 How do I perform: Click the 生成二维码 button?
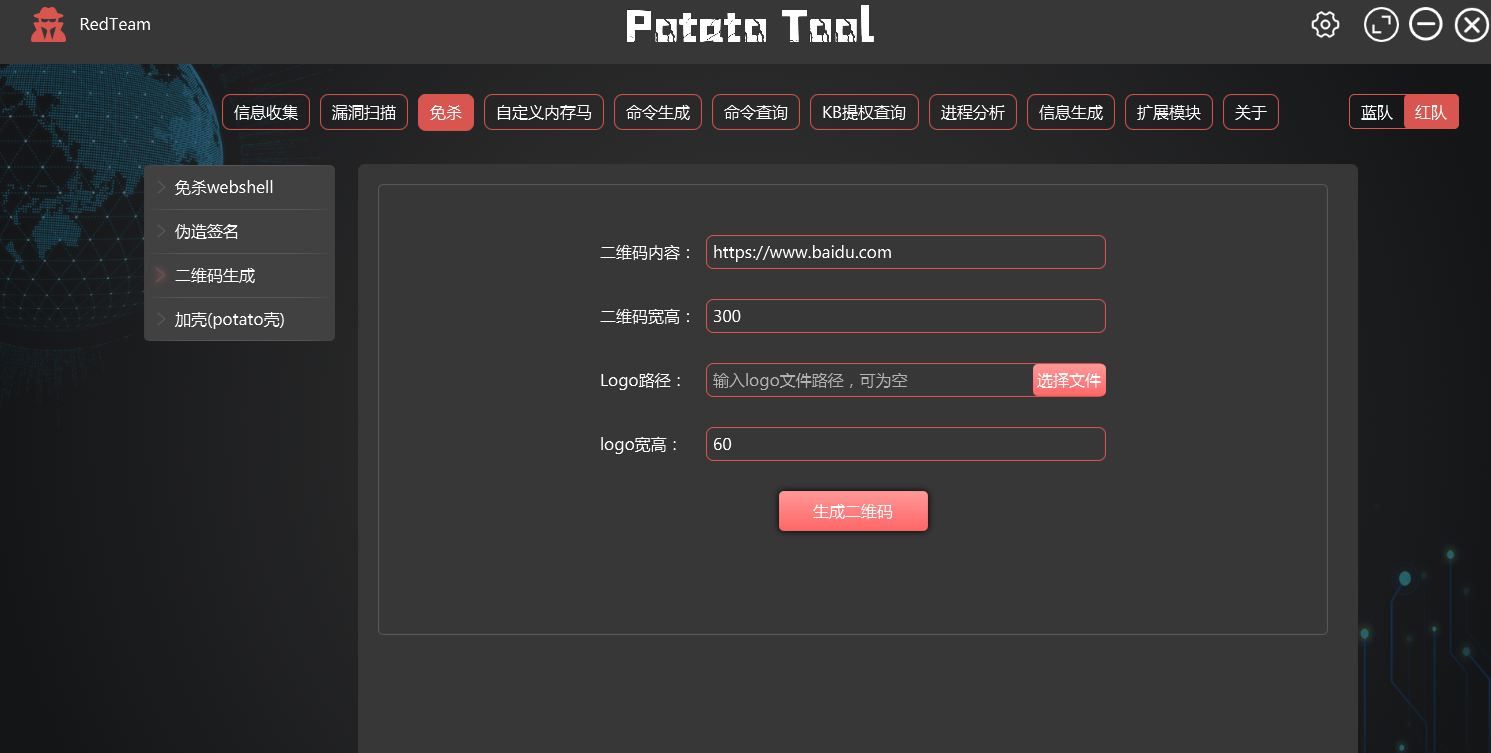853,511
